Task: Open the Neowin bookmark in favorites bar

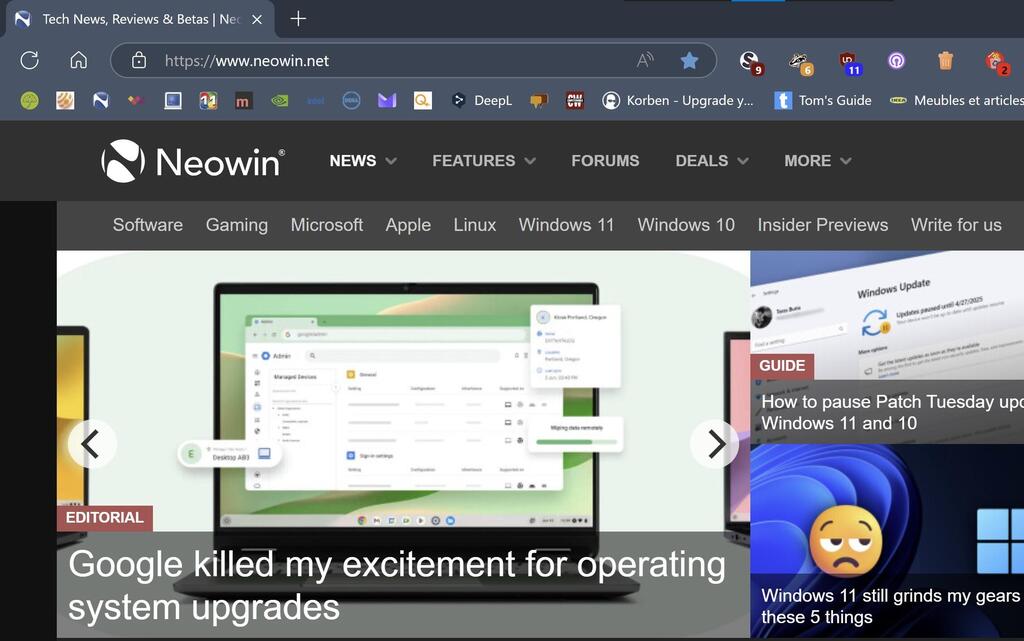Action: 101,101
